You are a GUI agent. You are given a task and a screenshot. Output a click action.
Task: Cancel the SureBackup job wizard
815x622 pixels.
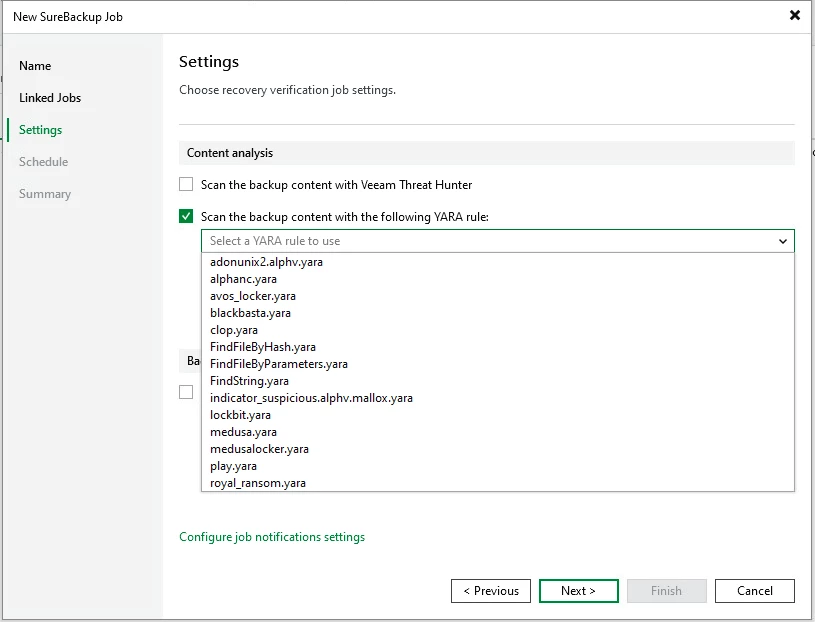[754, 591]
